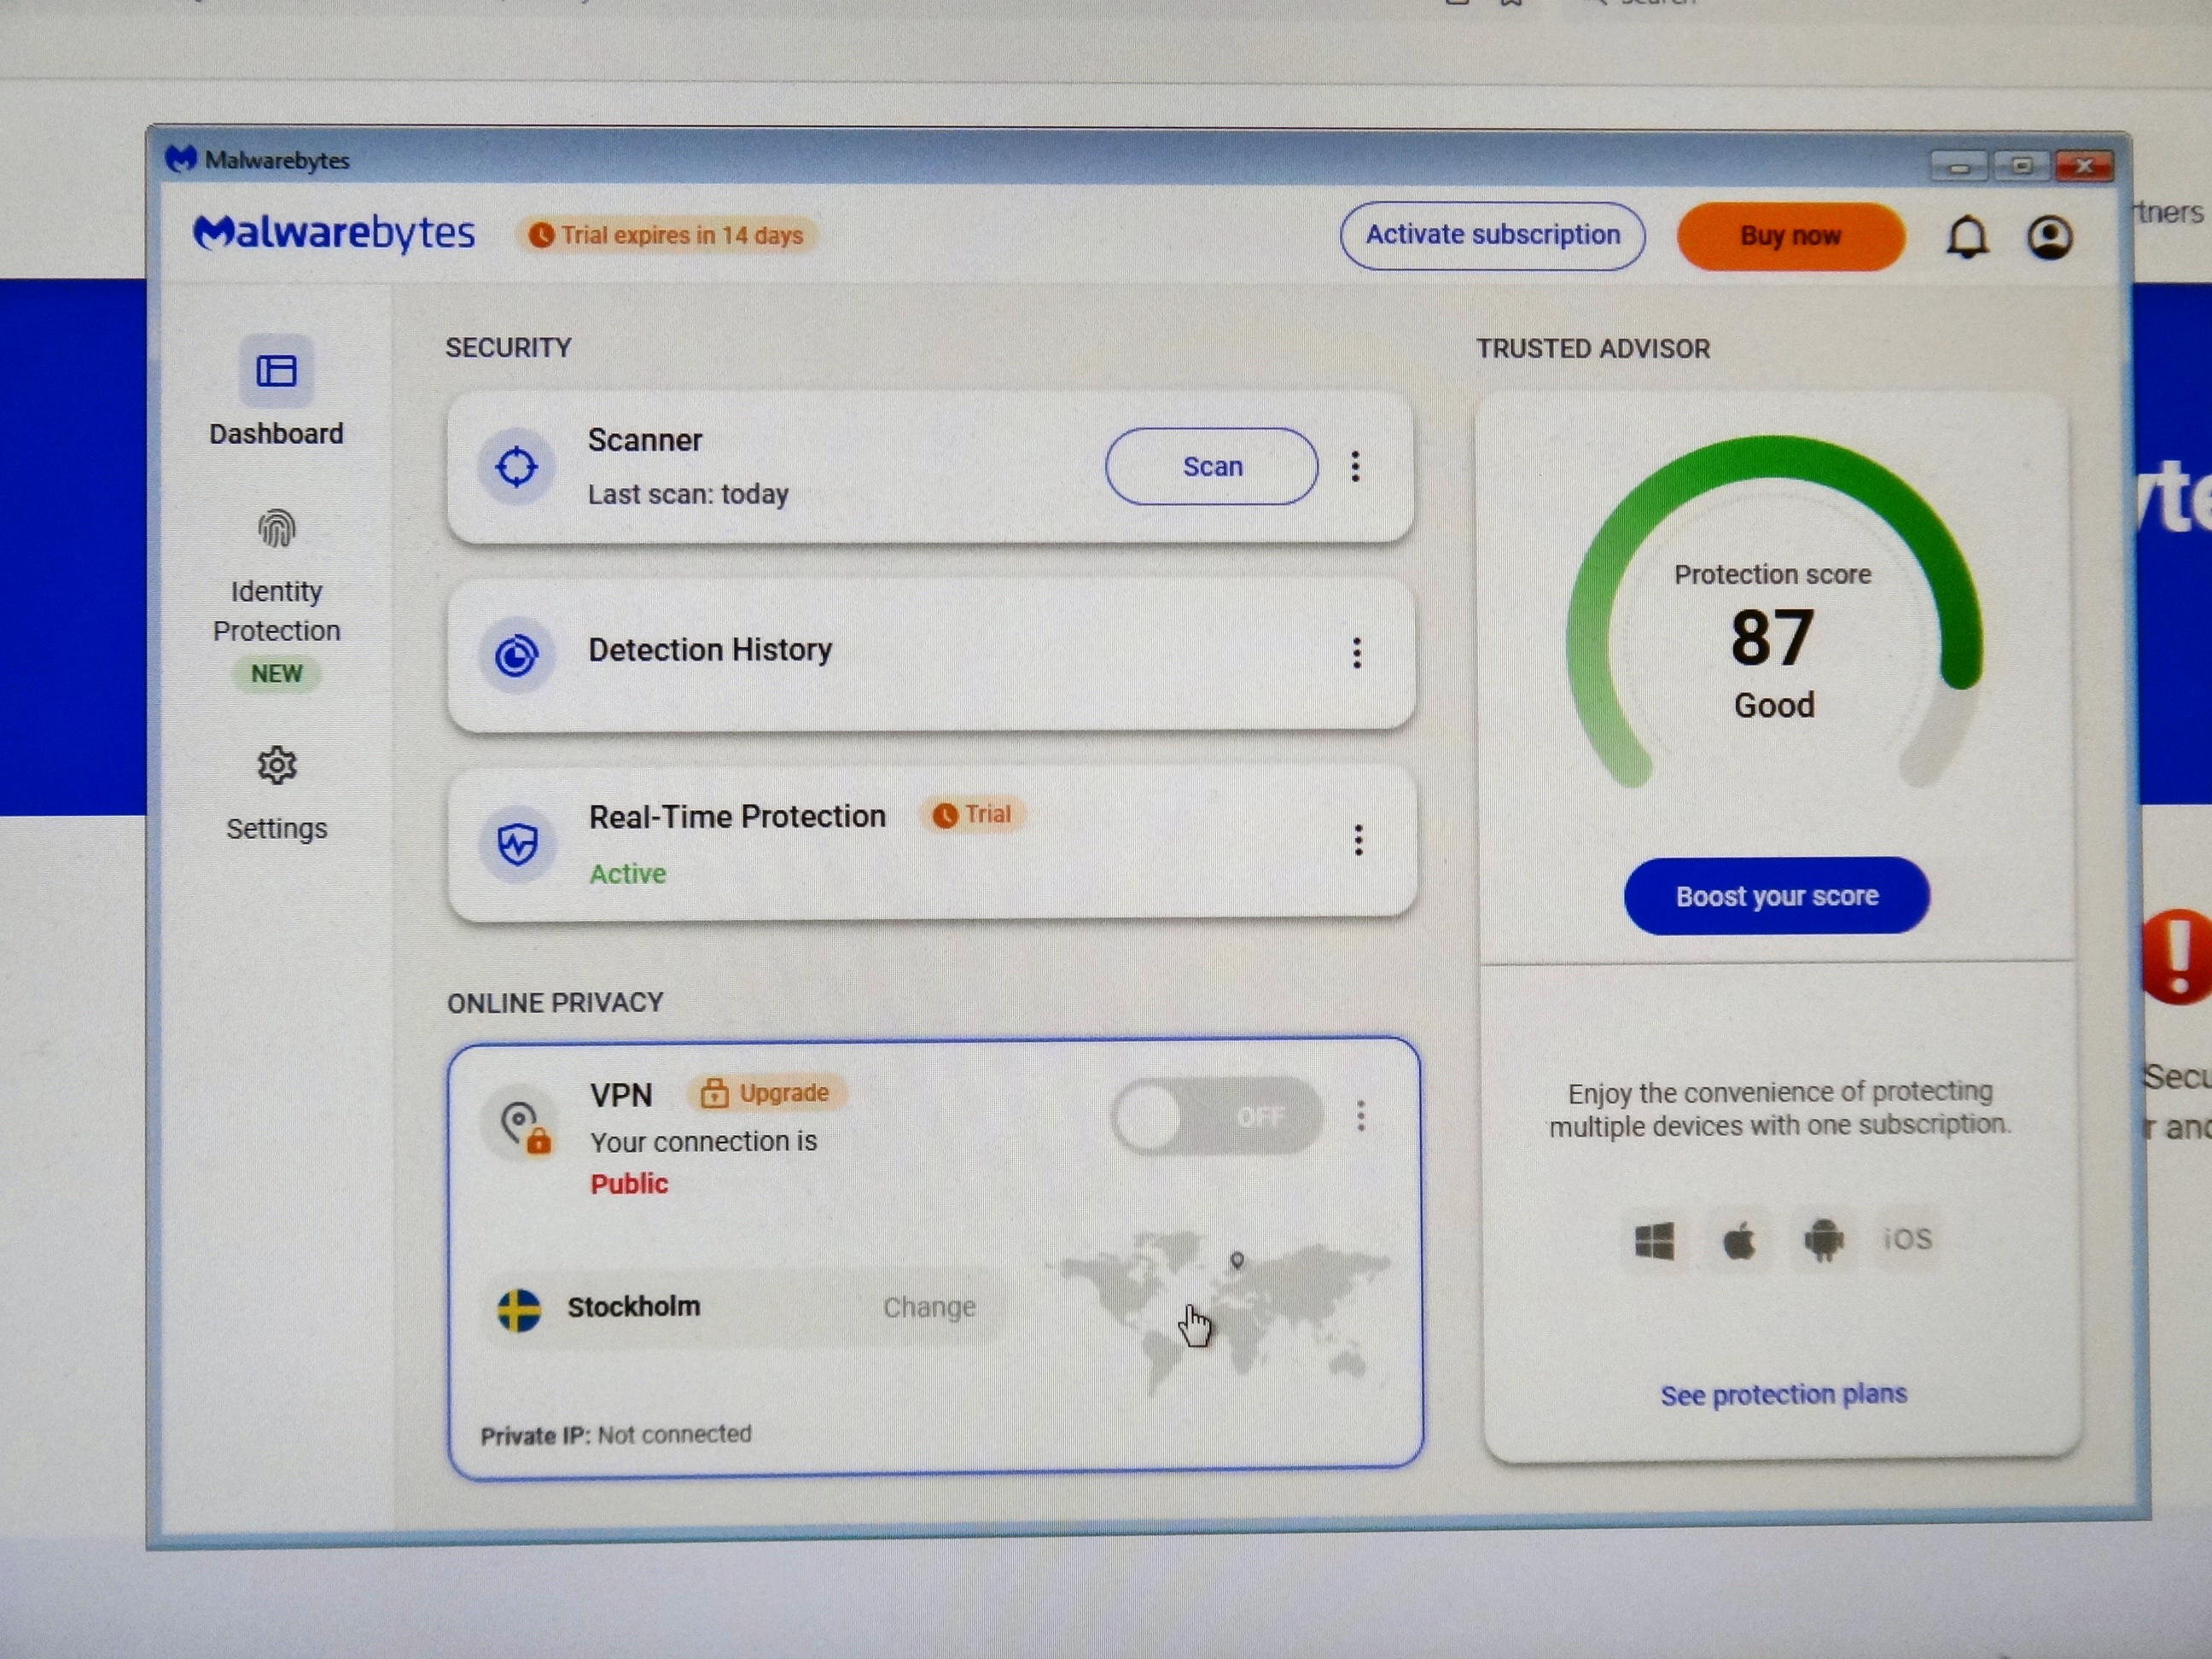
Task: Click the Stockholm location label
Action: tap(634, 1306)
